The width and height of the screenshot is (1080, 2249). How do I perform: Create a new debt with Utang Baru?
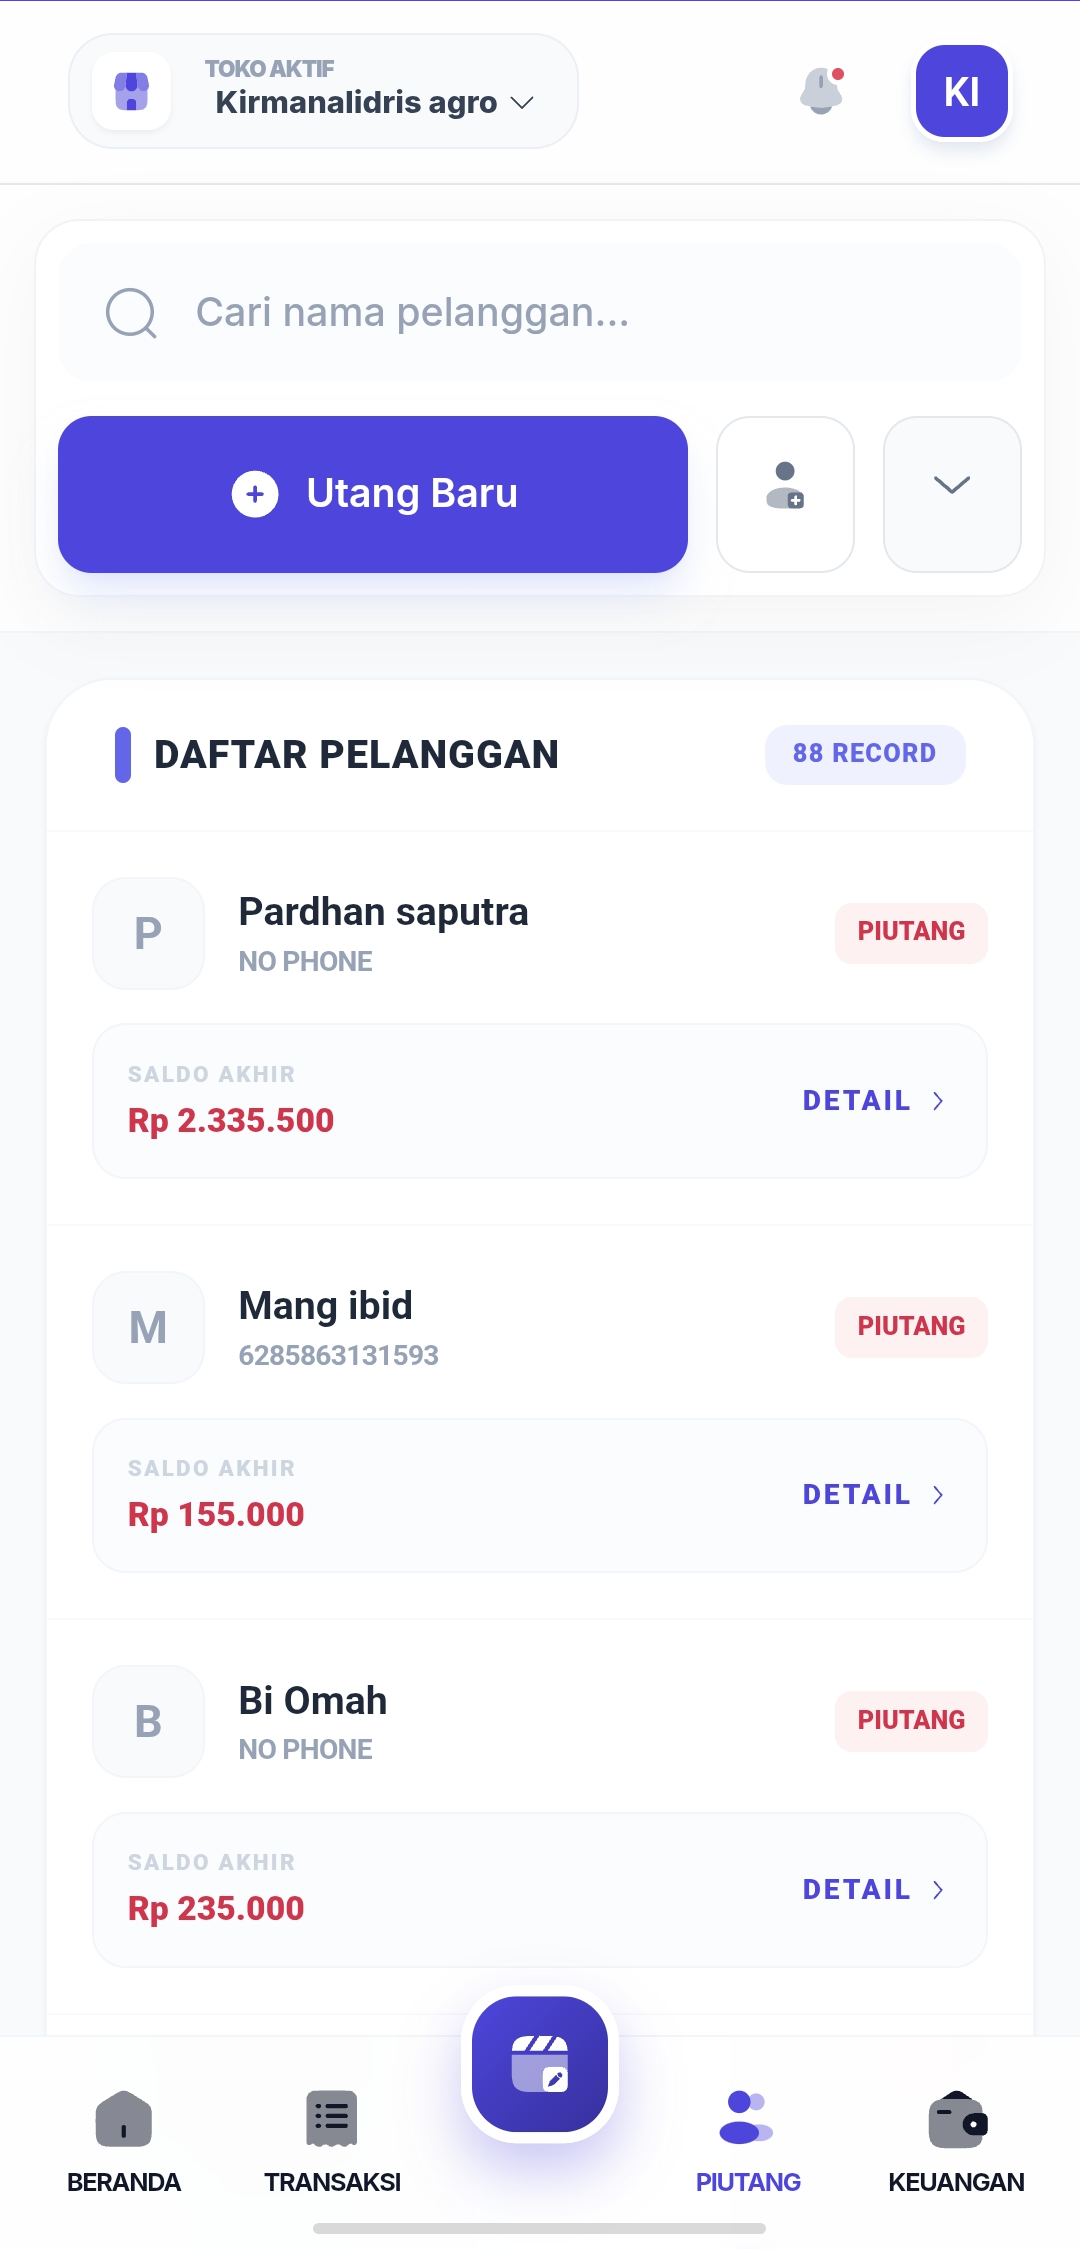click(x=373, y=494)
